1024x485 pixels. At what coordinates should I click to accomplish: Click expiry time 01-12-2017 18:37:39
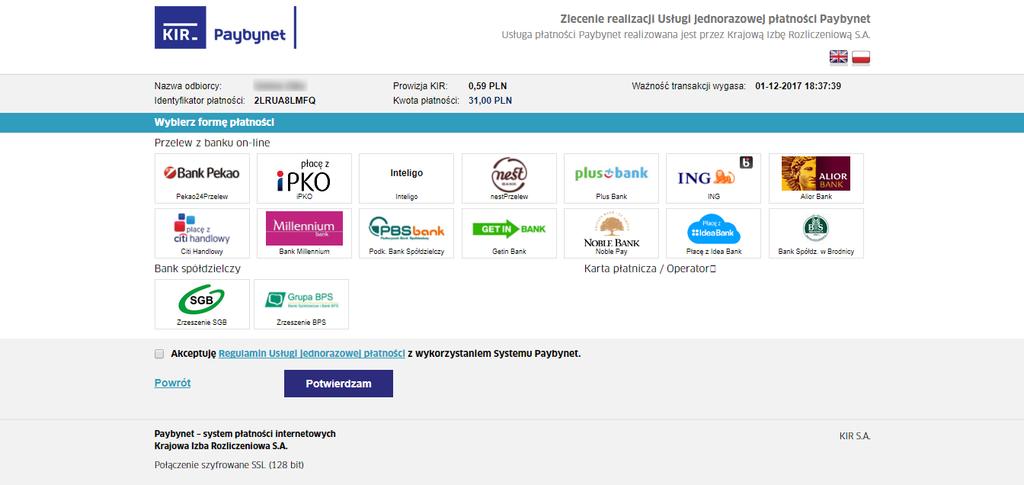(x=798, y=86)
